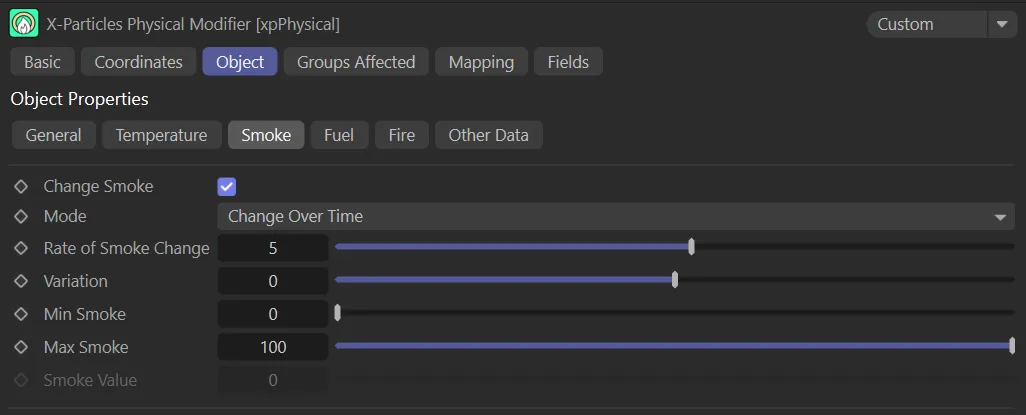Viewport: 1026px width, 415px height.
Task: Click keyframe diamond beside Variation
Action: 20,281
